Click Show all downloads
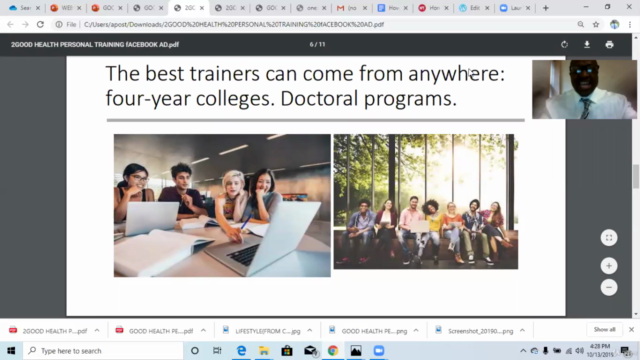This screenshot has height=360, width=640. pos(604,329)
